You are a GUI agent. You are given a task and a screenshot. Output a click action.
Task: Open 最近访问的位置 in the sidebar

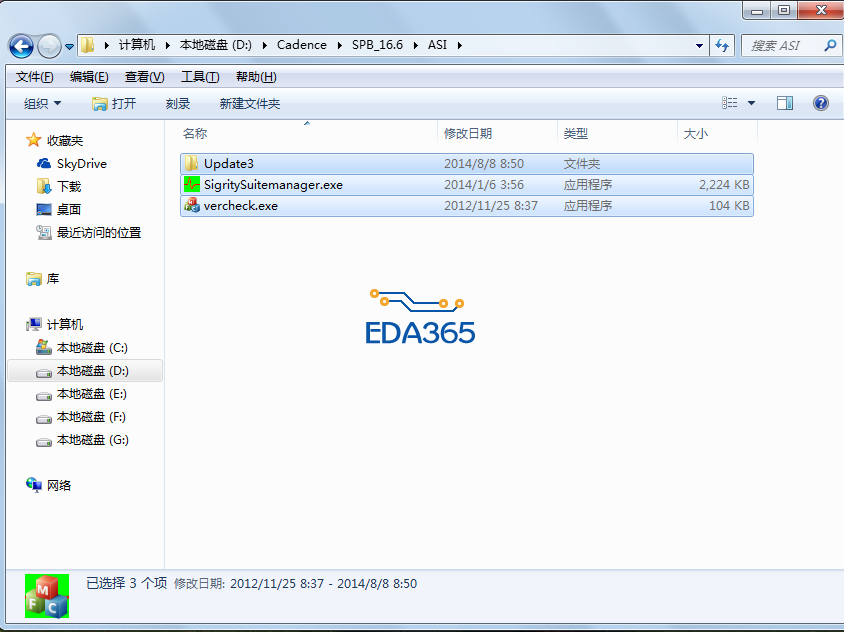pyautogui.click(x=99, y=233)
